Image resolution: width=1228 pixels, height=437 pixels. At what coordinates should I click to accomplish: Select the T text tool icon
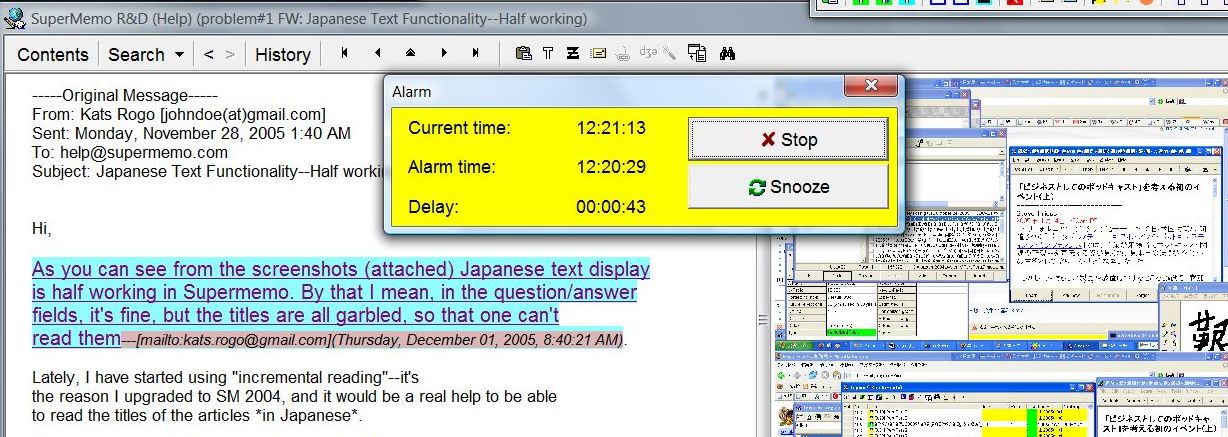(548, 54)
